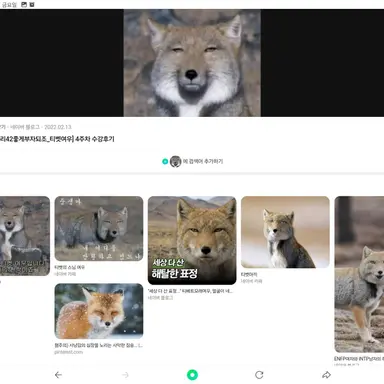Tap the forward arrow in bottom bar

point(125,375)
